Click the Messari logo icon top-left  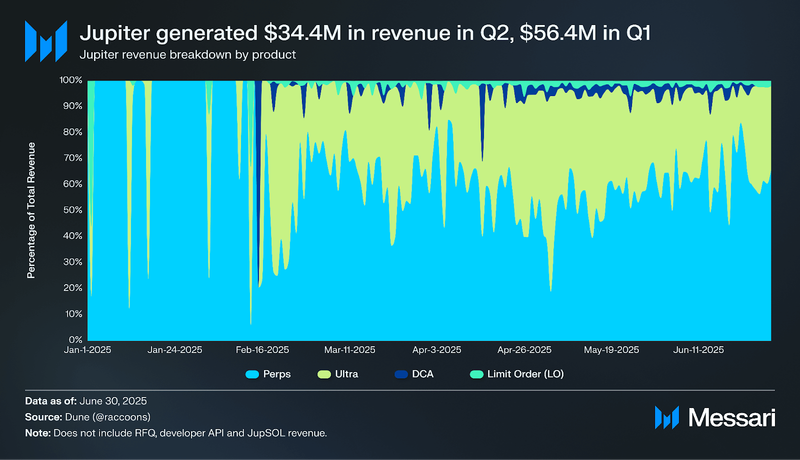pos(46,41)
